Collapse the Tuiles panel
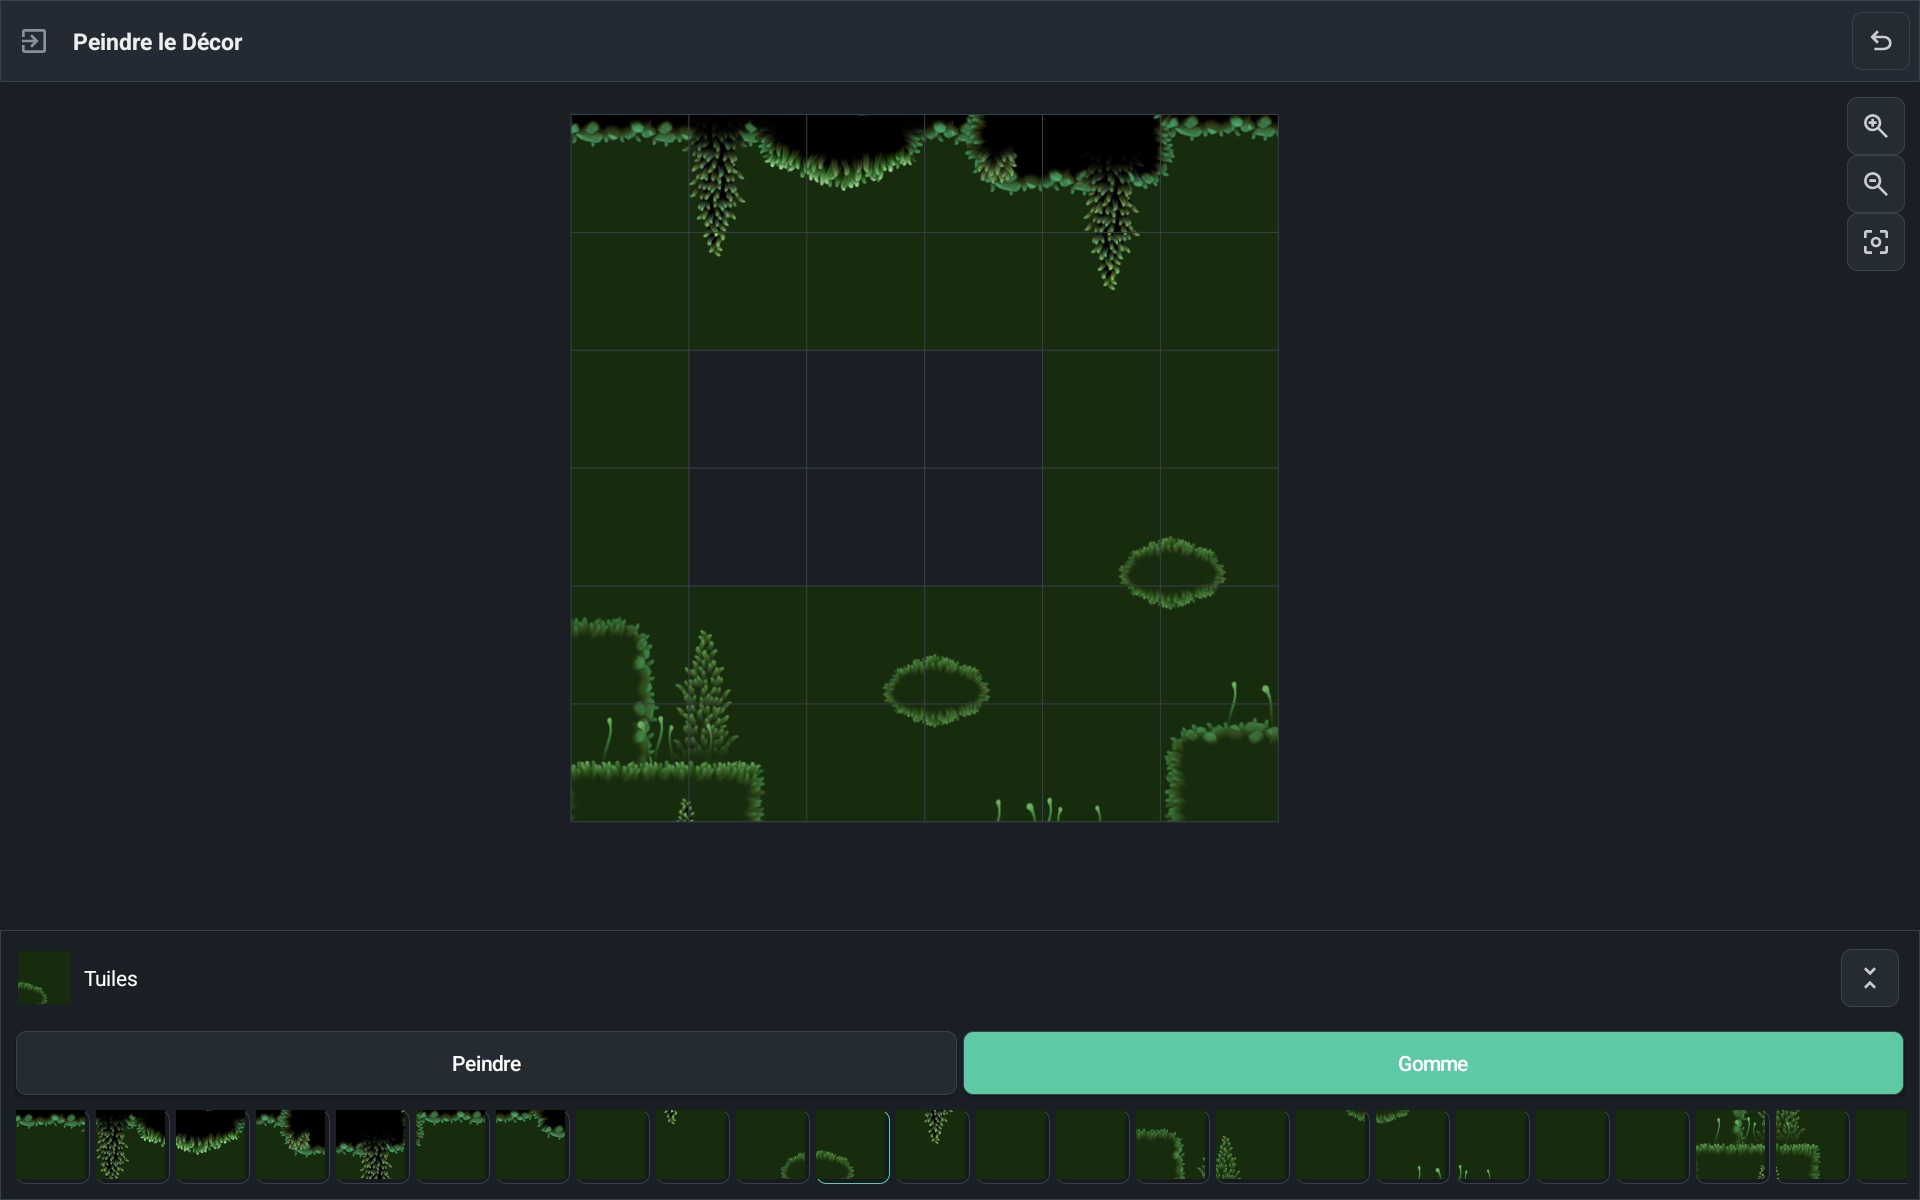 click(1869, 978)
